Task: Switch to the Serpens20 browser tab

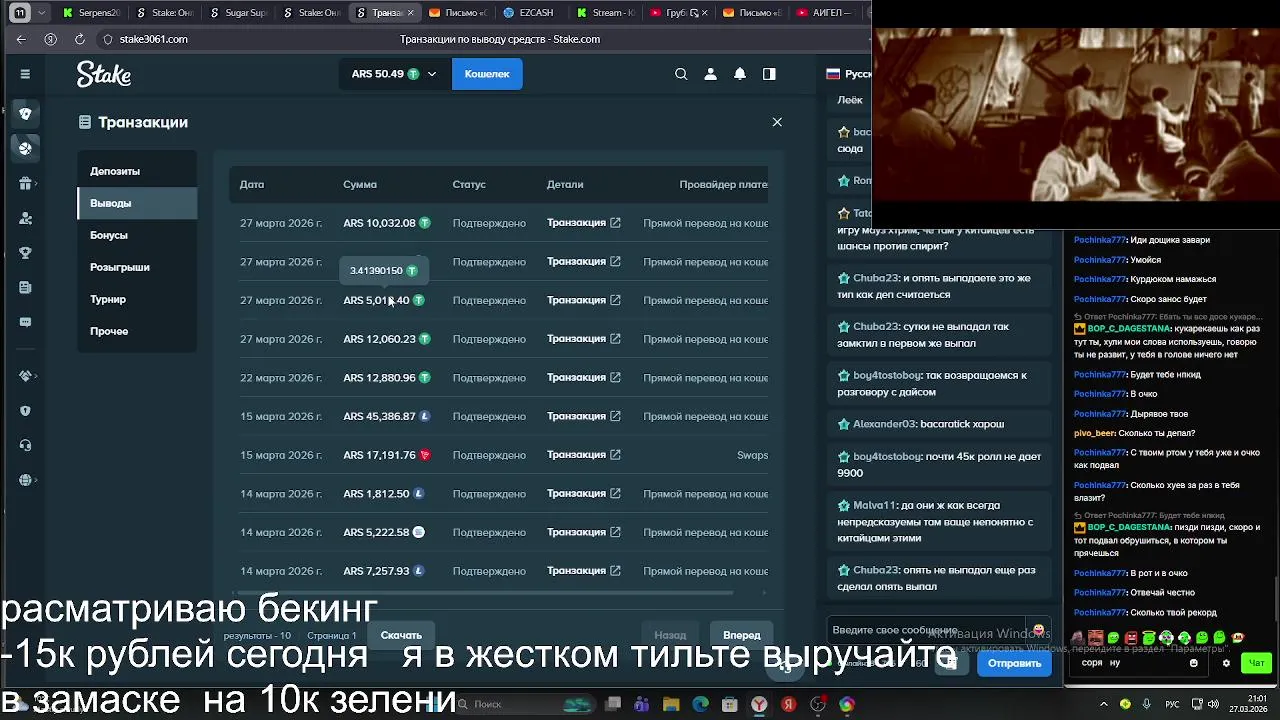Action: 91,13
